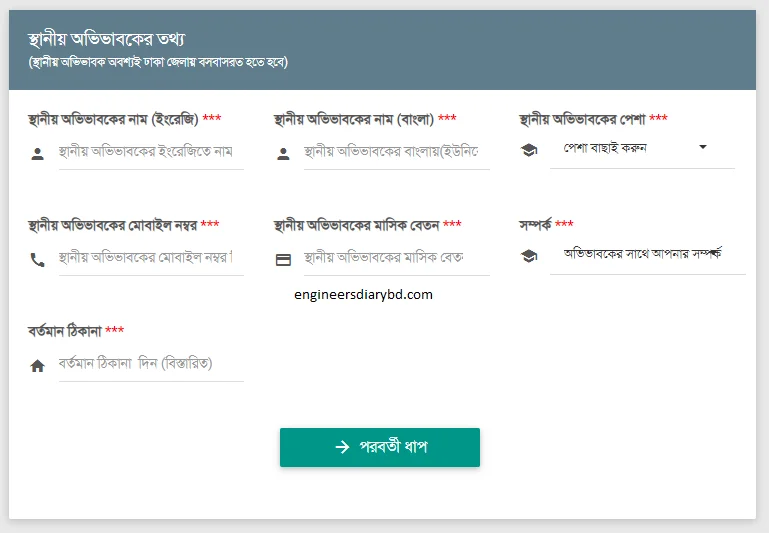Click the graduation cap icon beside সম্পর্ক field
Image resolution: width=769 pixels, height=533 pixels.
(528, 256)
